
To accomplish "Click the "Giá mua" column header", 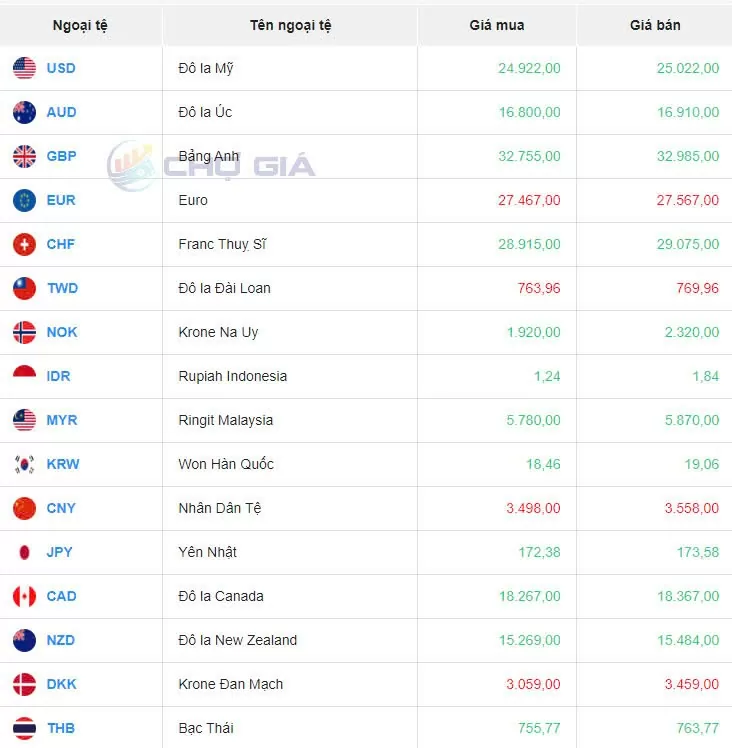I will tap(496, 25).
